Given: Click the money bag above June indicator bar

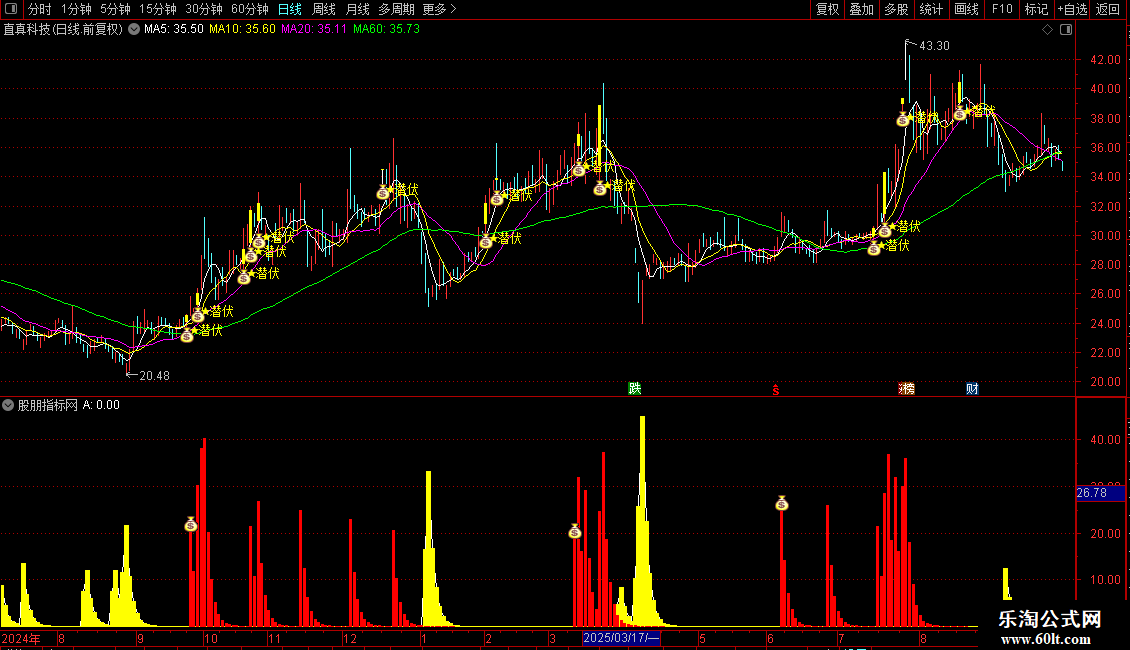Looking at the screenshot, I should 782,503.
